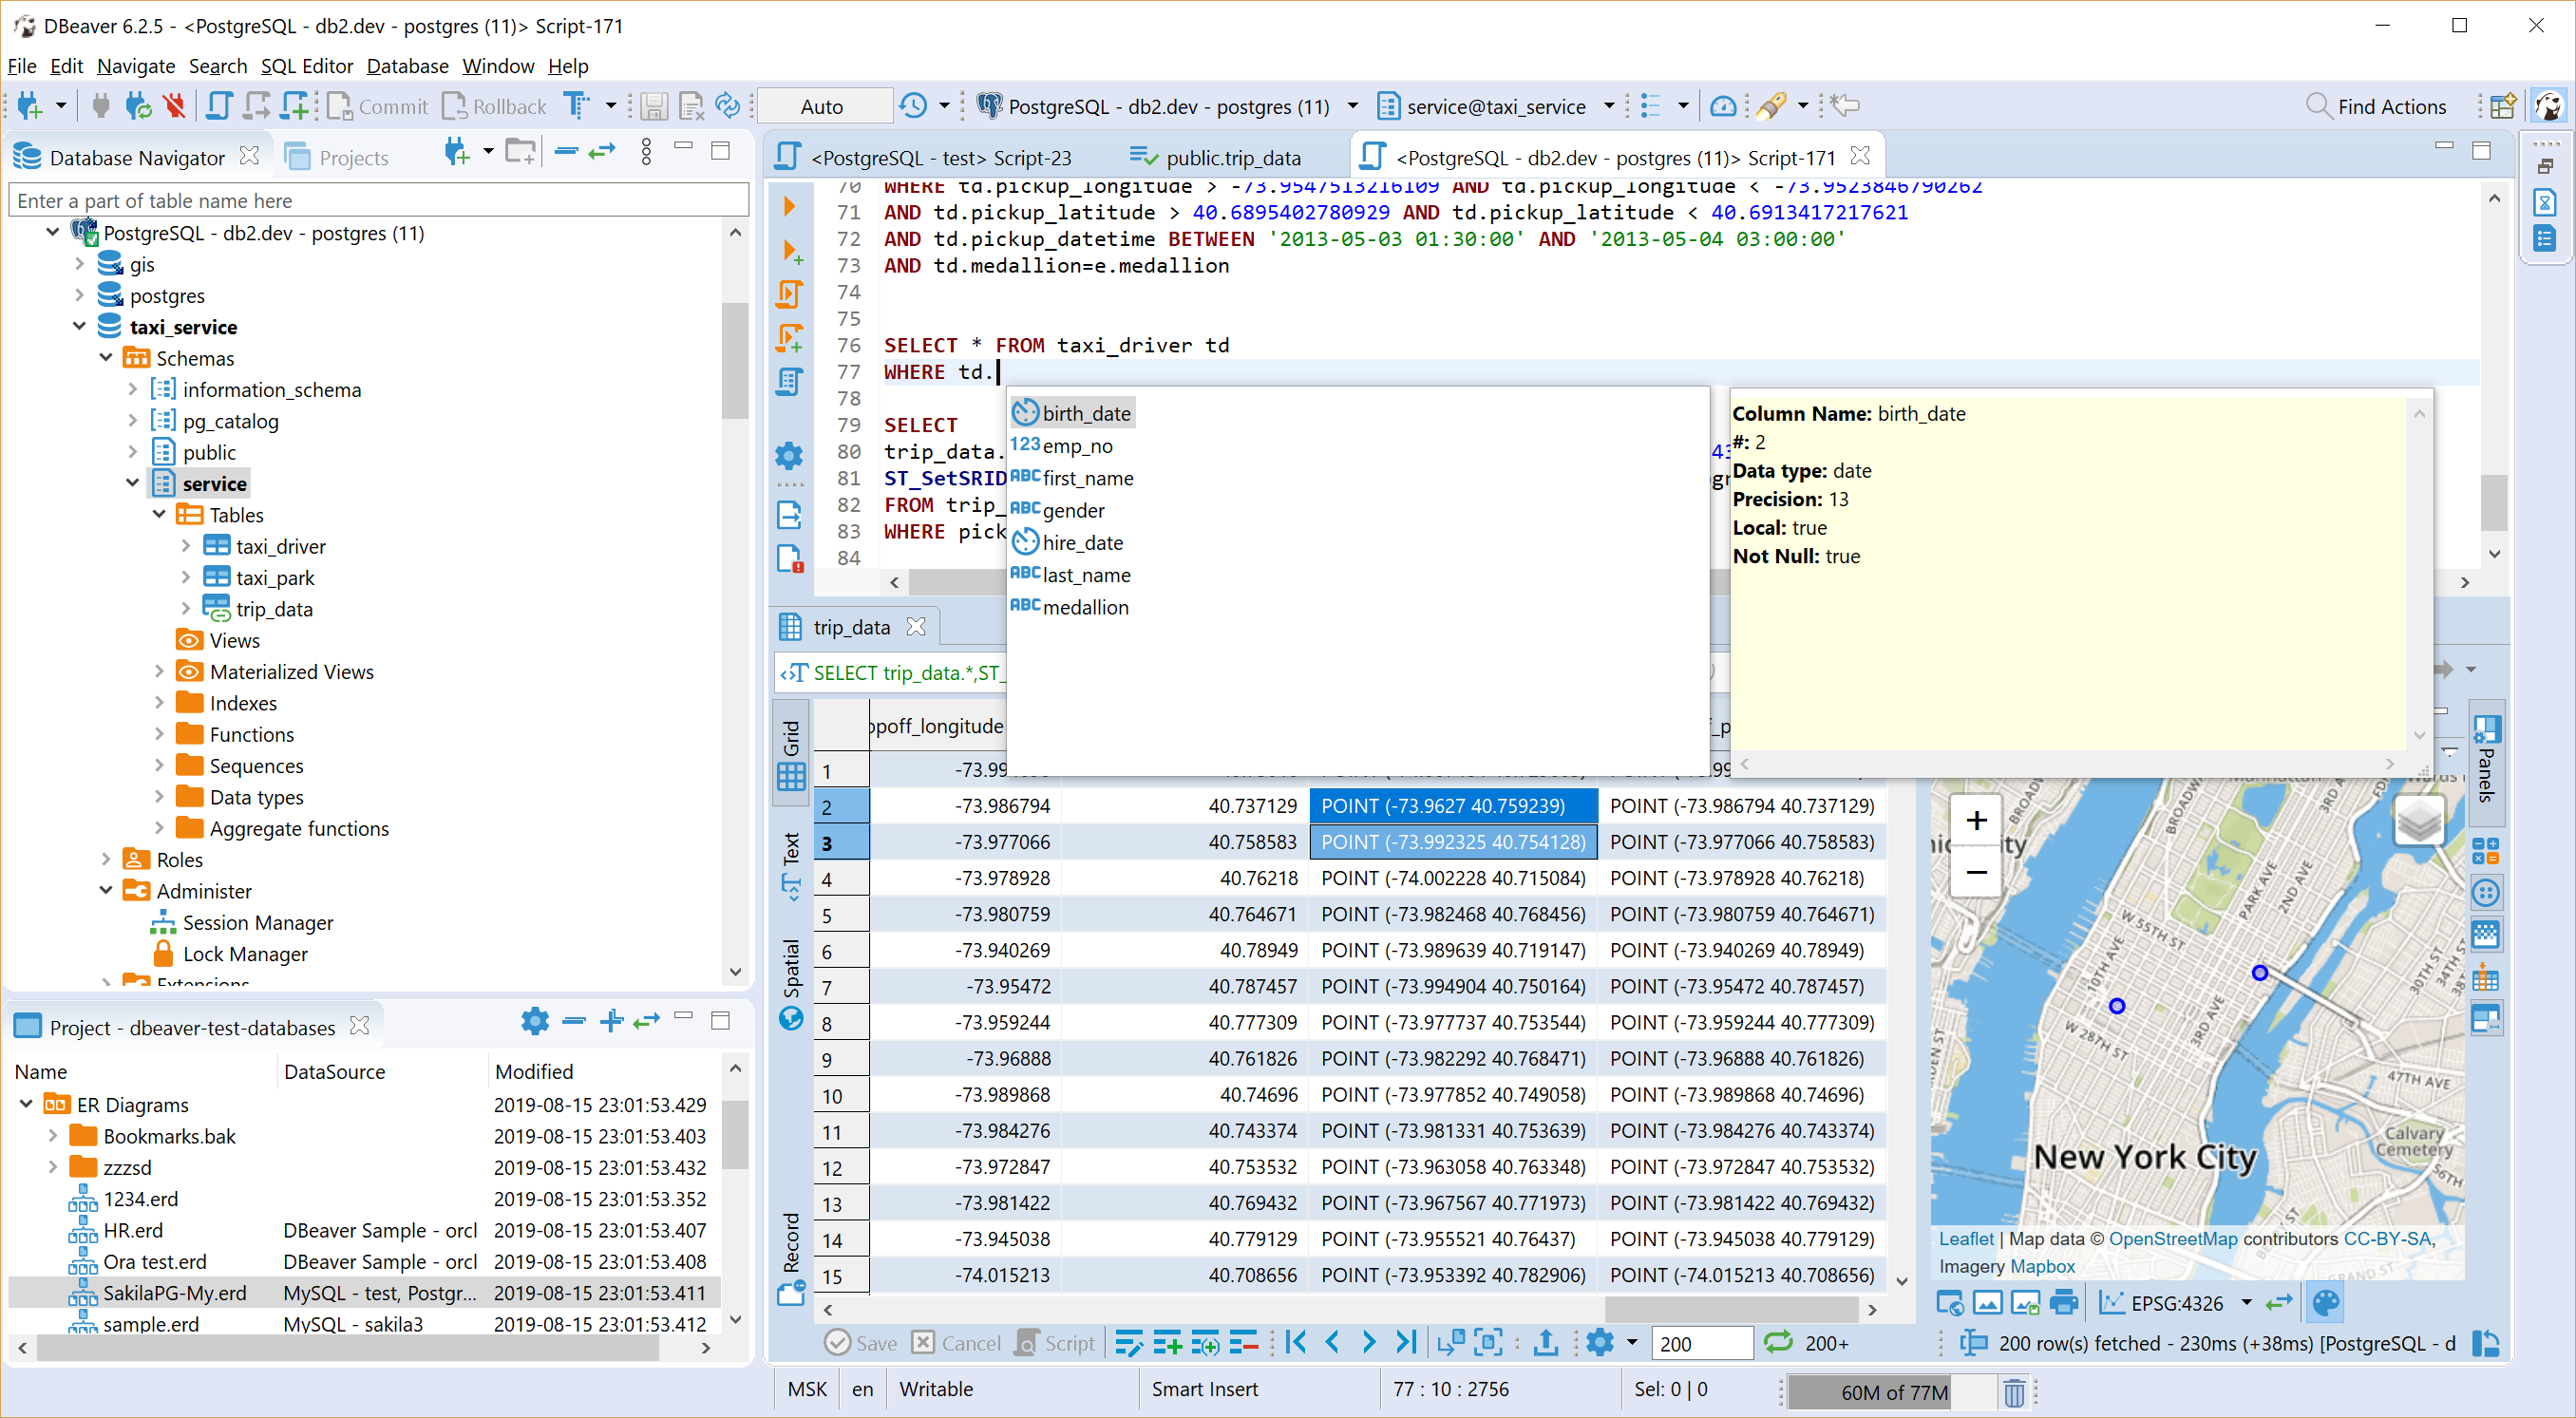2576x1418 pixels.
Task: Delete the current result row
Action: (1244, 1343)
